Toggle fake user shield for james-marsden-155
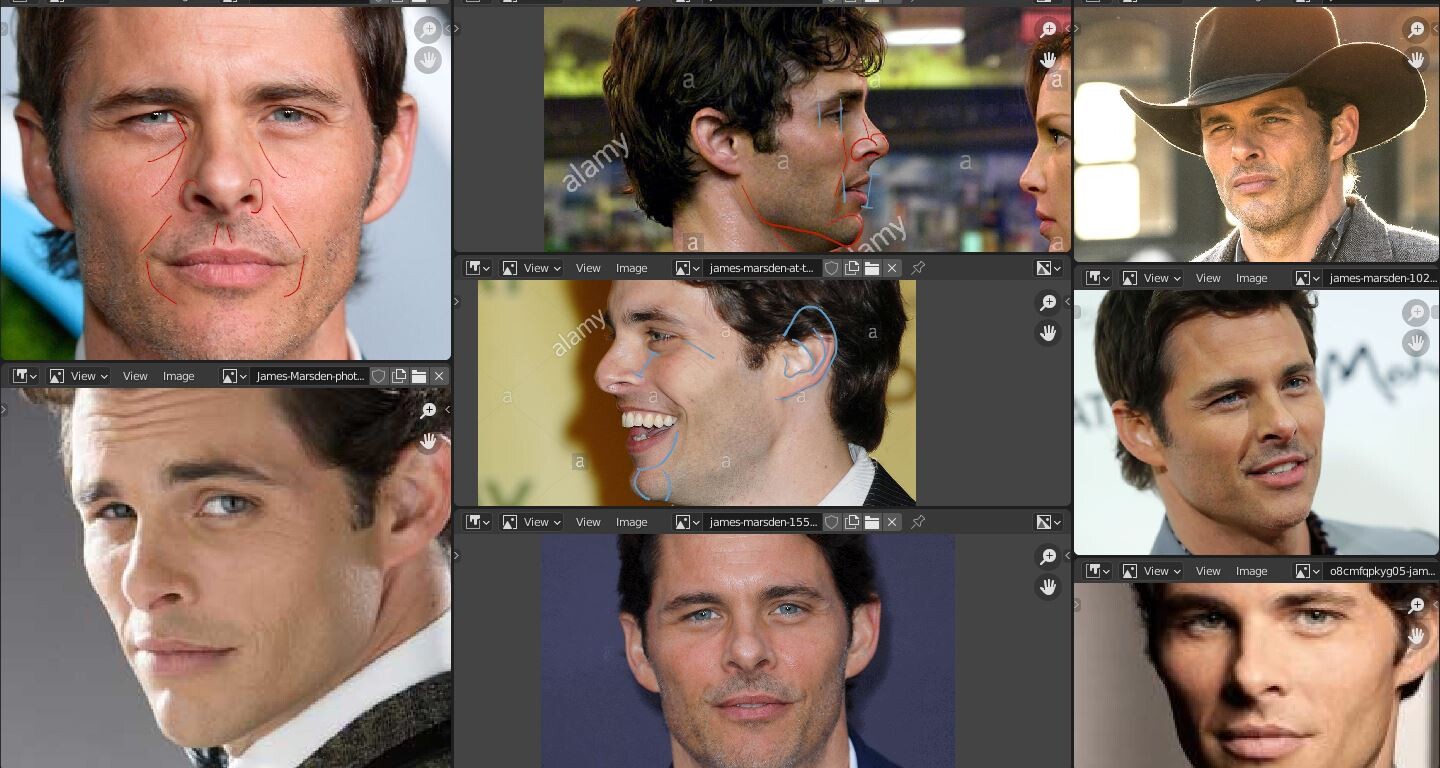 (832, 522)
